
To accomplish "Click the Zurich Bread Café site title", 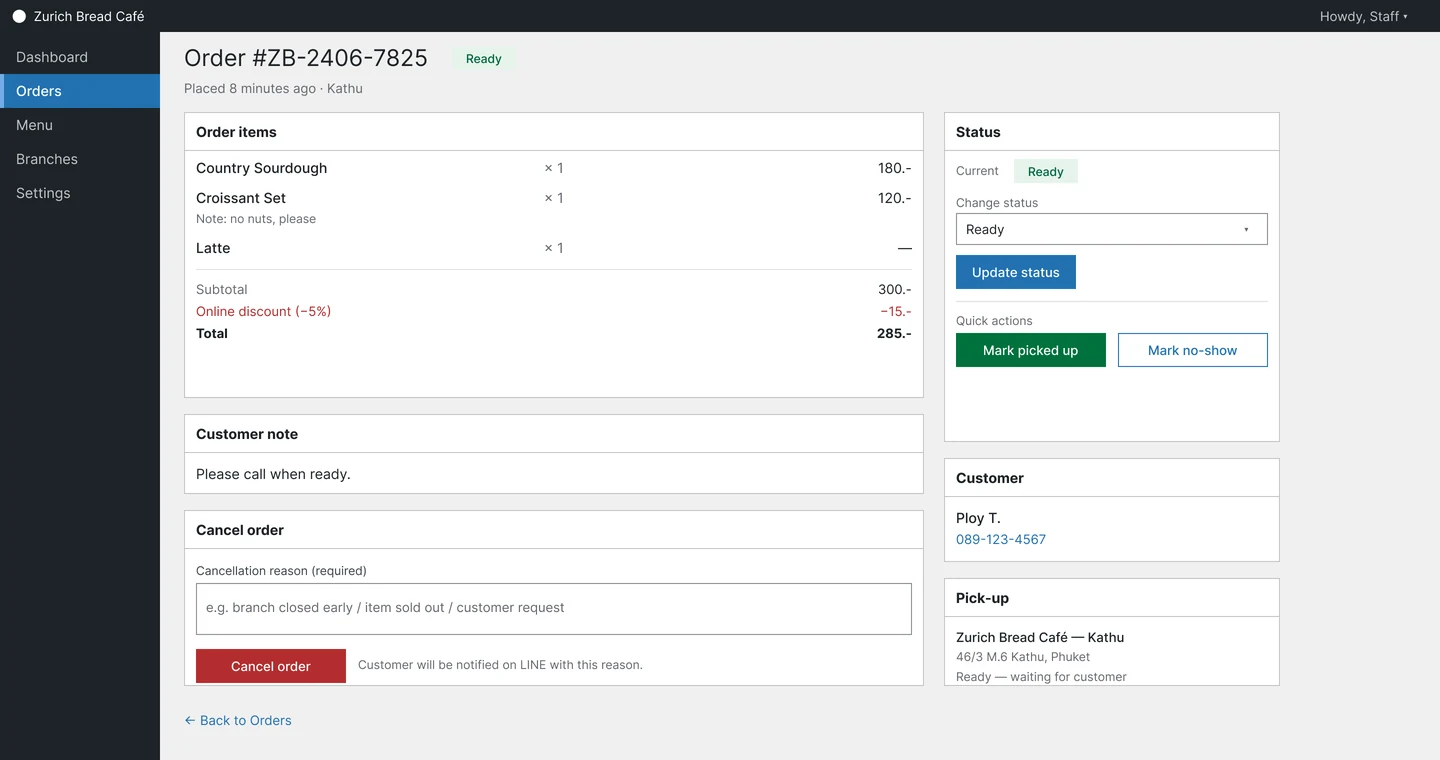I will [x=89, y=17].
